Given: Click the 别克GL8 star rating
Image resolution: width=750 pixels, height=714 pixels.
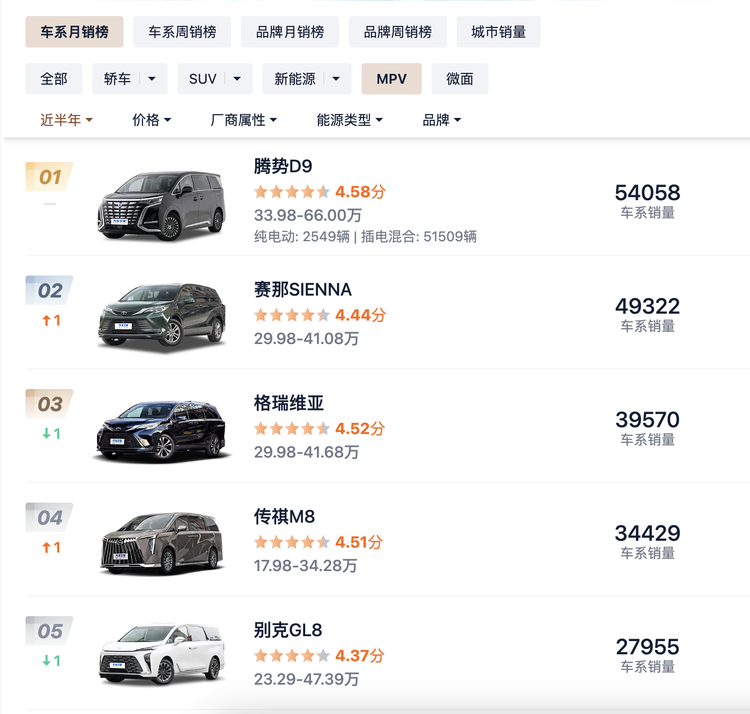Looking at the screenshot, I should point(292,656).
